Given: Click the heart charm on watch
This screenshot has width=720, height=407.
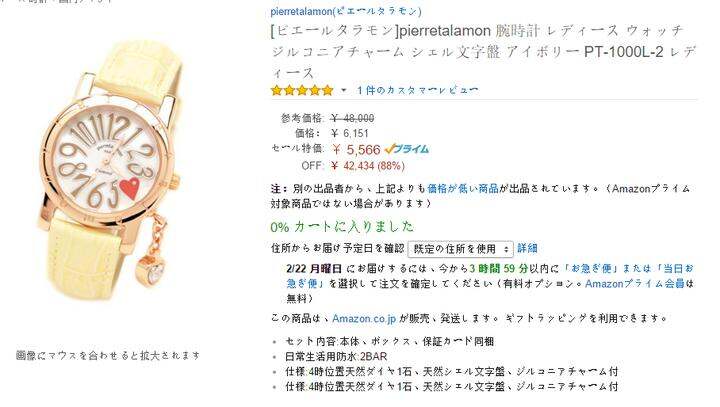Looking at the screenshot, I should [x=151, y=271].
